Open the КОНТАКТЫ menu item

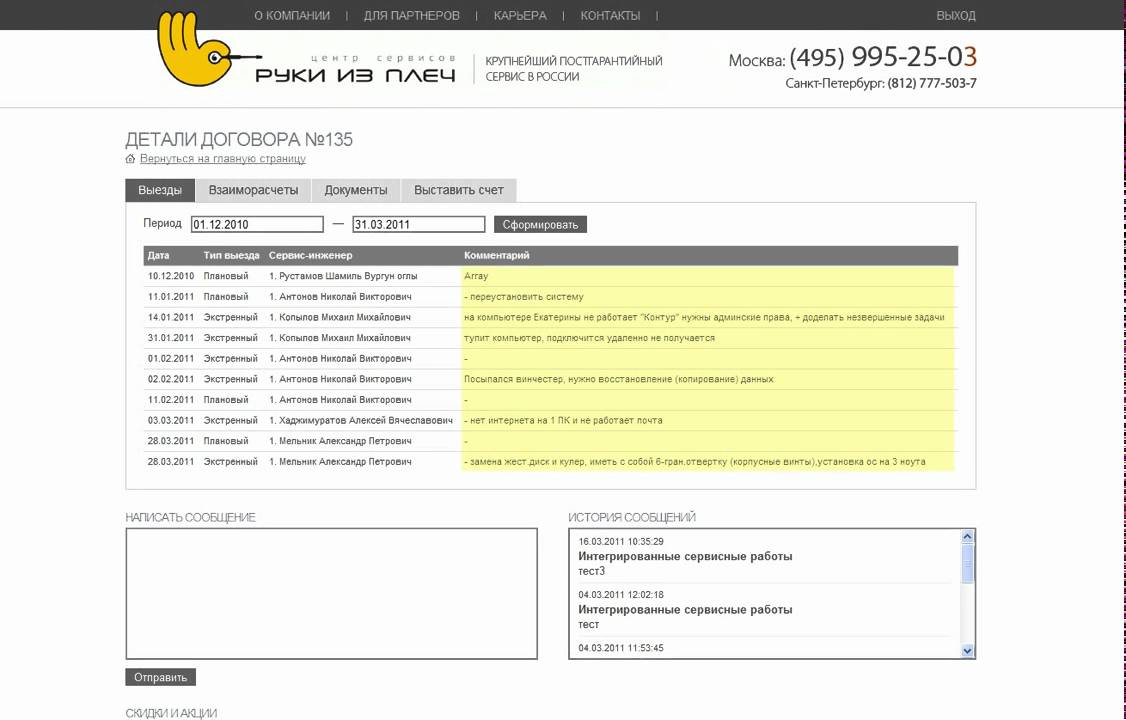click(610, 15)
